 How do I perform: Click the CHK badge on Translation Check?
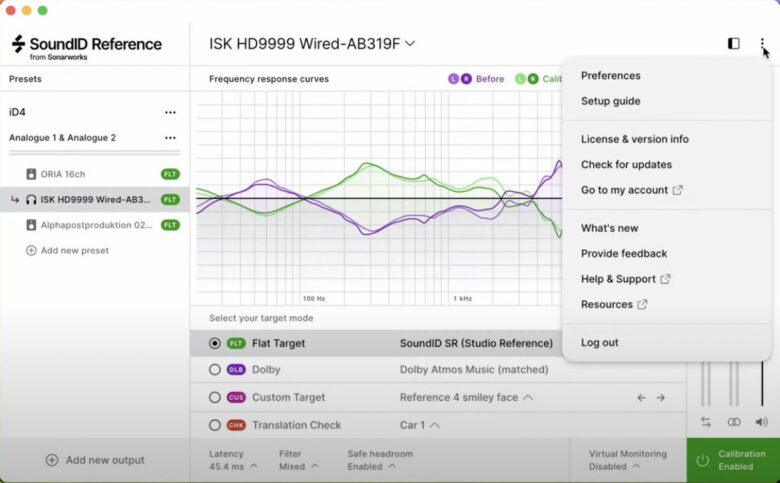pos(236,425)
